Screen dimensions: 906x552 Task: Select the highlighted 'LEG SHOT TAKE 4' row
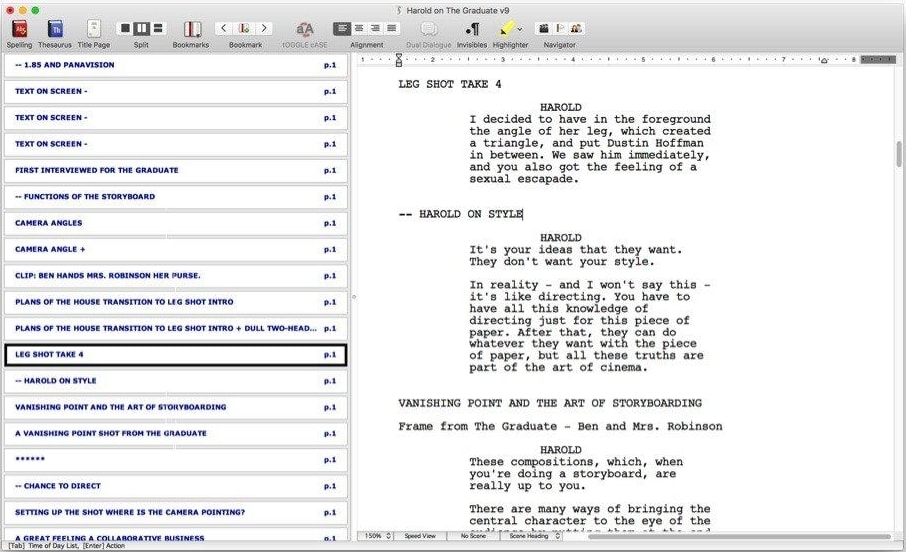coord(176,355)
